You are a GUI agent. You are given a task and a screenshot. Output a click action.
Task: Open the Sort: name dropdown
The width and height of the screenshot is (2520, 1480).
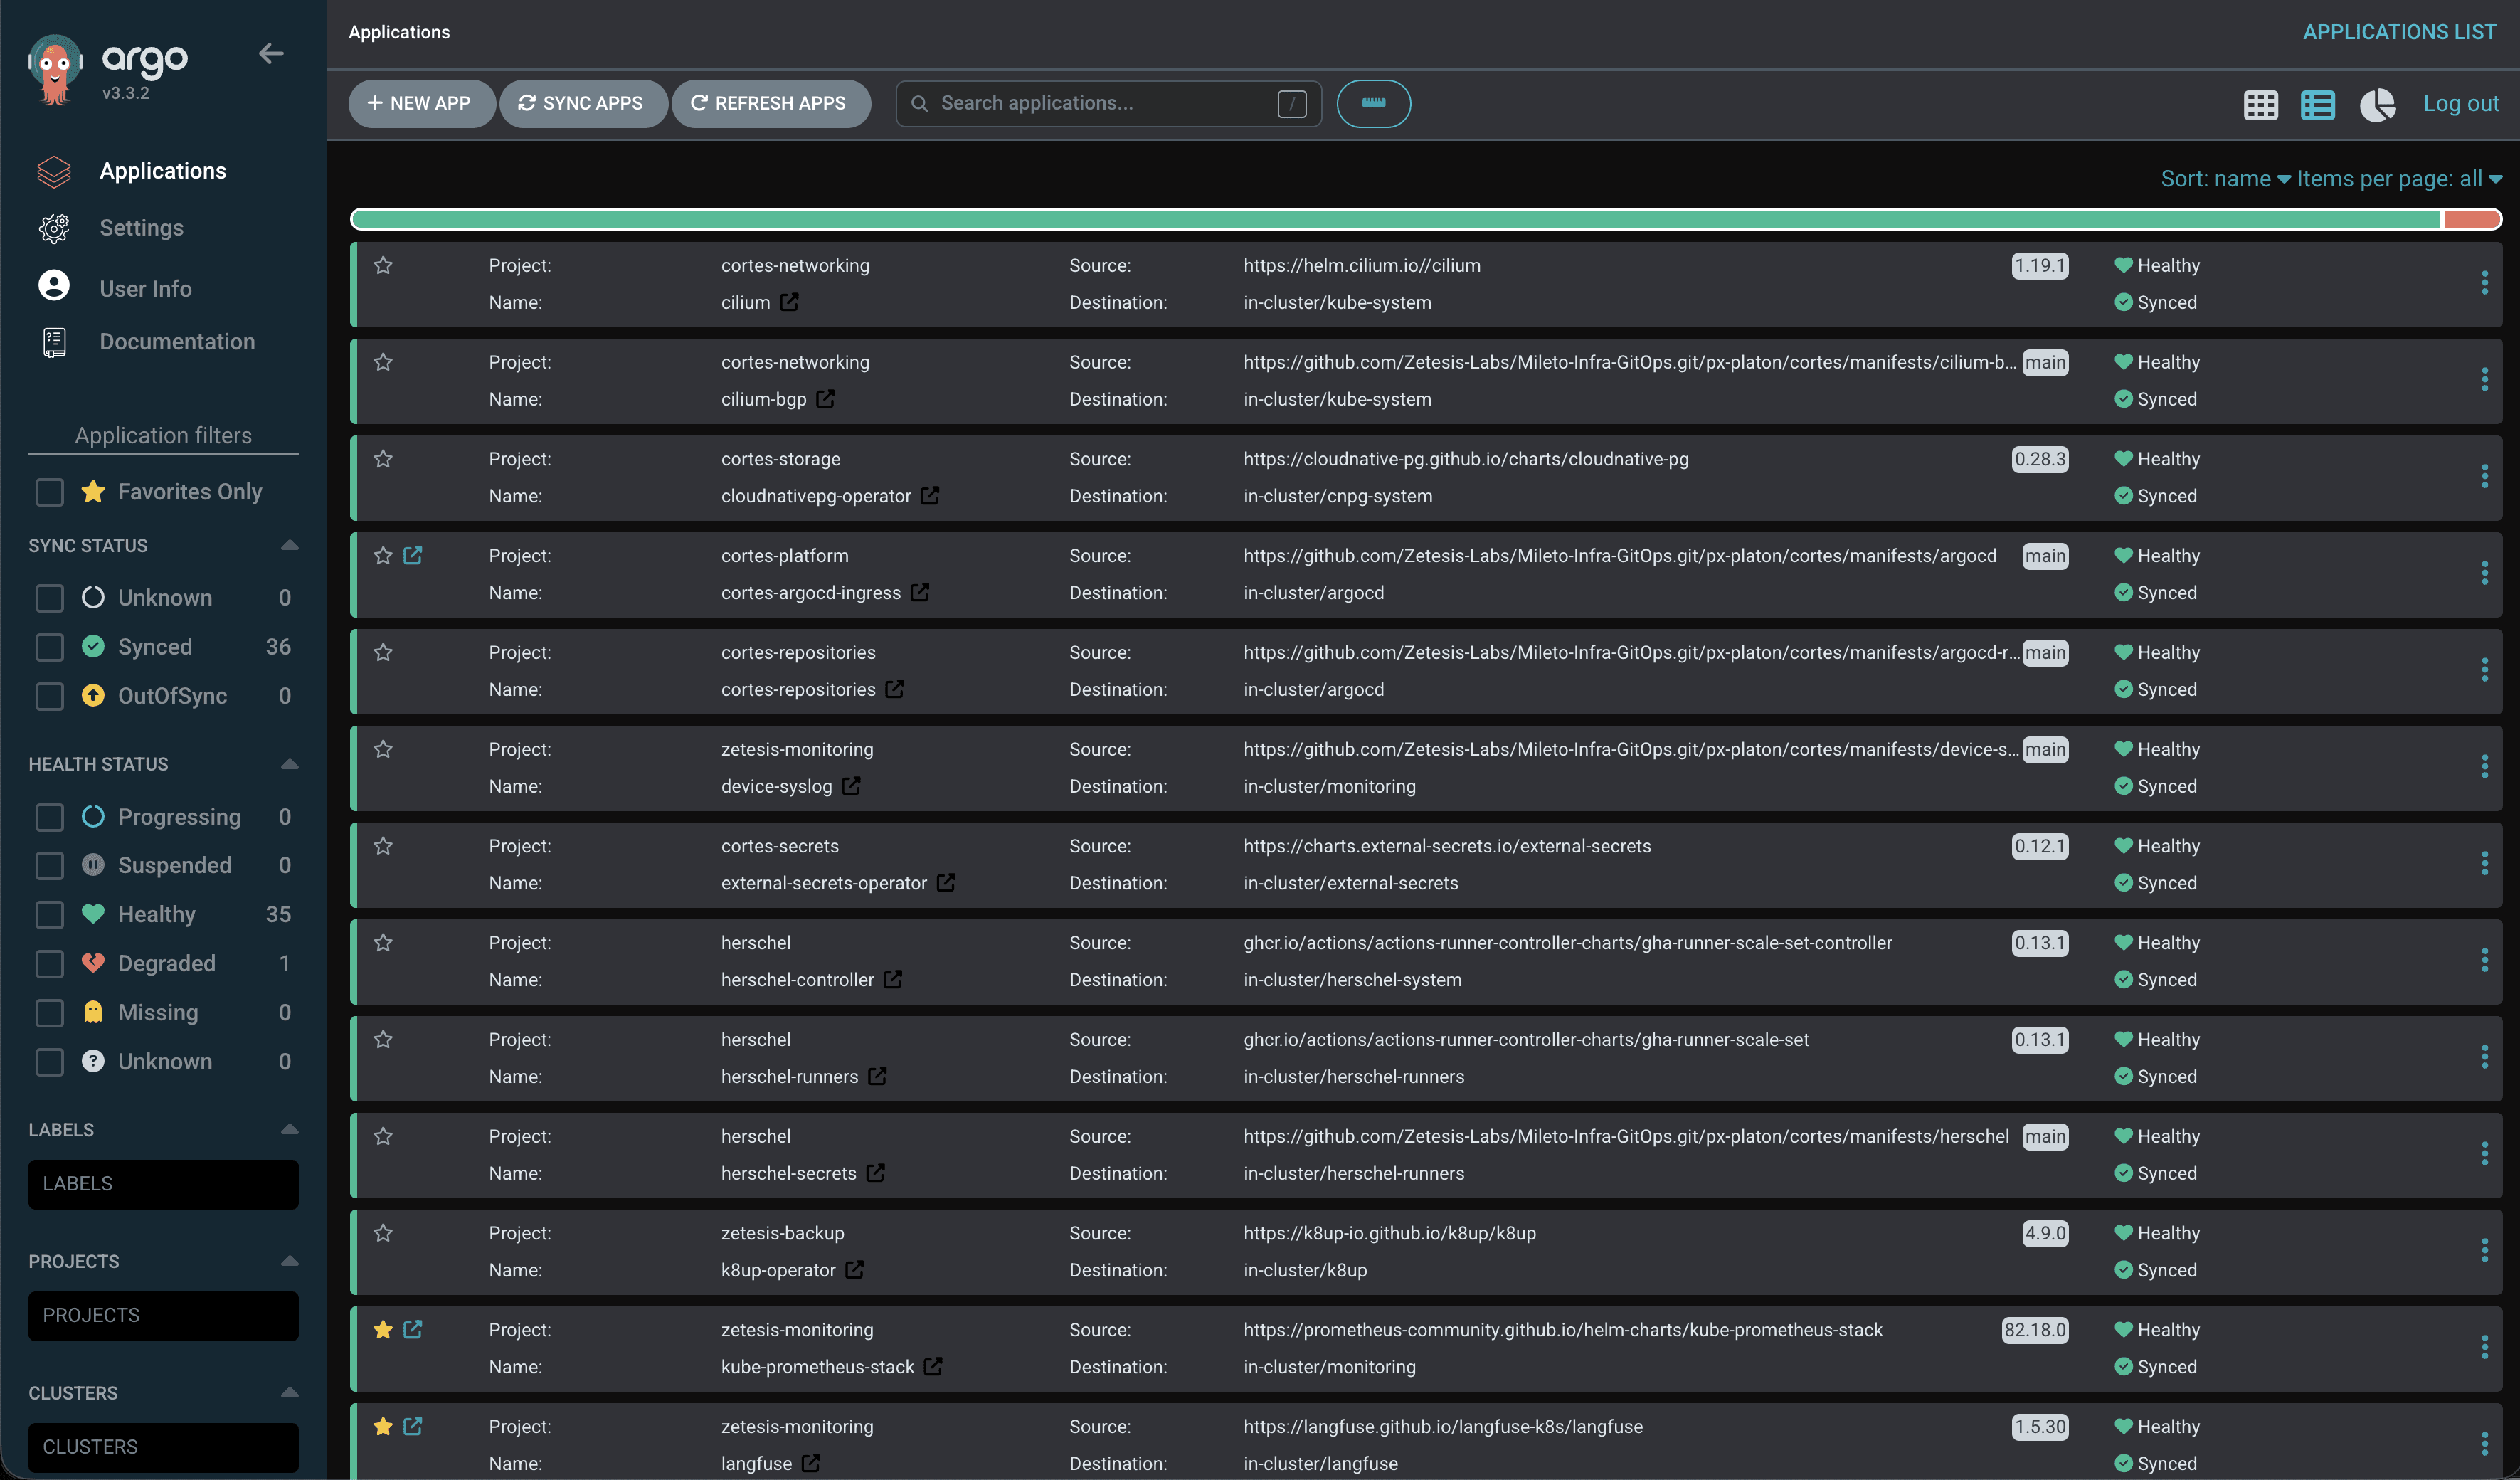2225,179
